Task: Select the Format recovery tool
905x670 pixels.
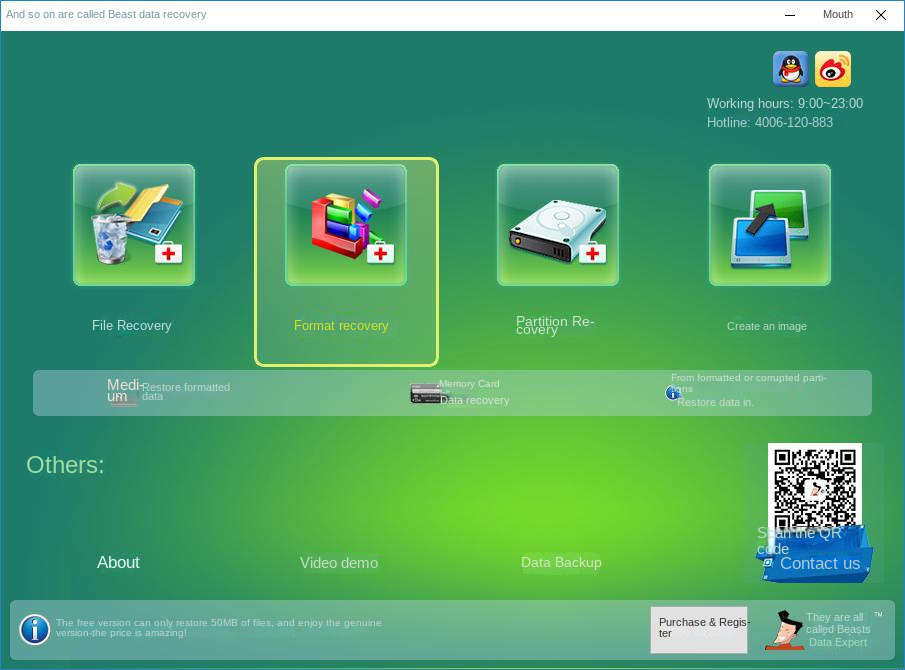Action: pyautogui.click(x=346, y=224)
